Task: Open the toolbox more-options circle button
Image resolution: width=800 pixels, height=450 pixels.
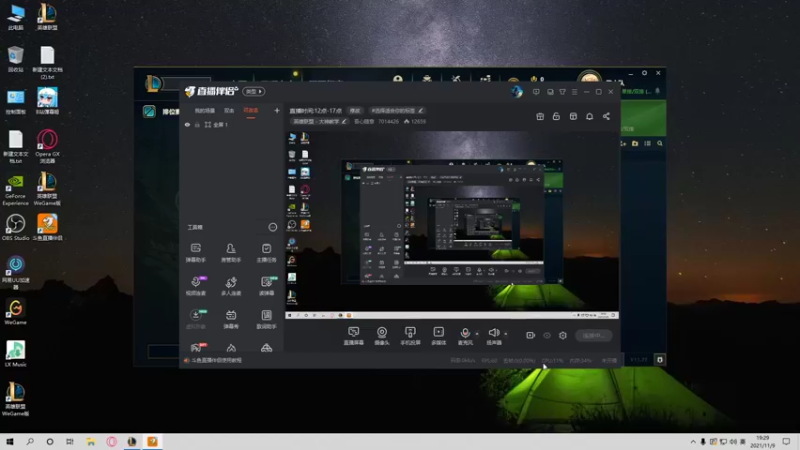Action: [x=272, y=227]
